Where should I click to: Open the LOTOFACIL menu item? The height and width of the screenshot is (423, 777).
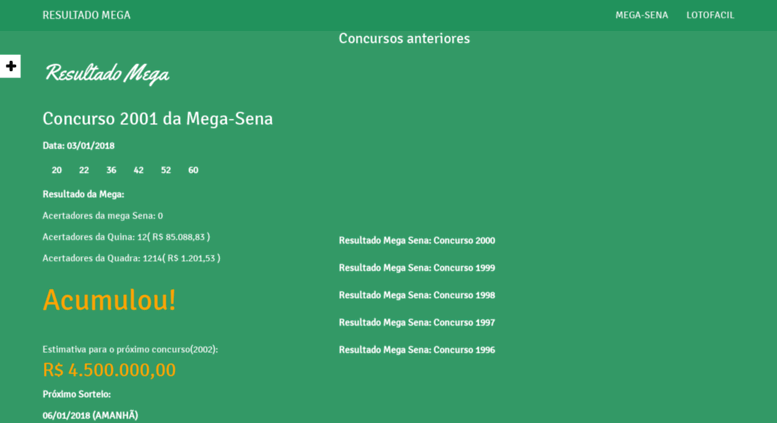tap(710, 15)
